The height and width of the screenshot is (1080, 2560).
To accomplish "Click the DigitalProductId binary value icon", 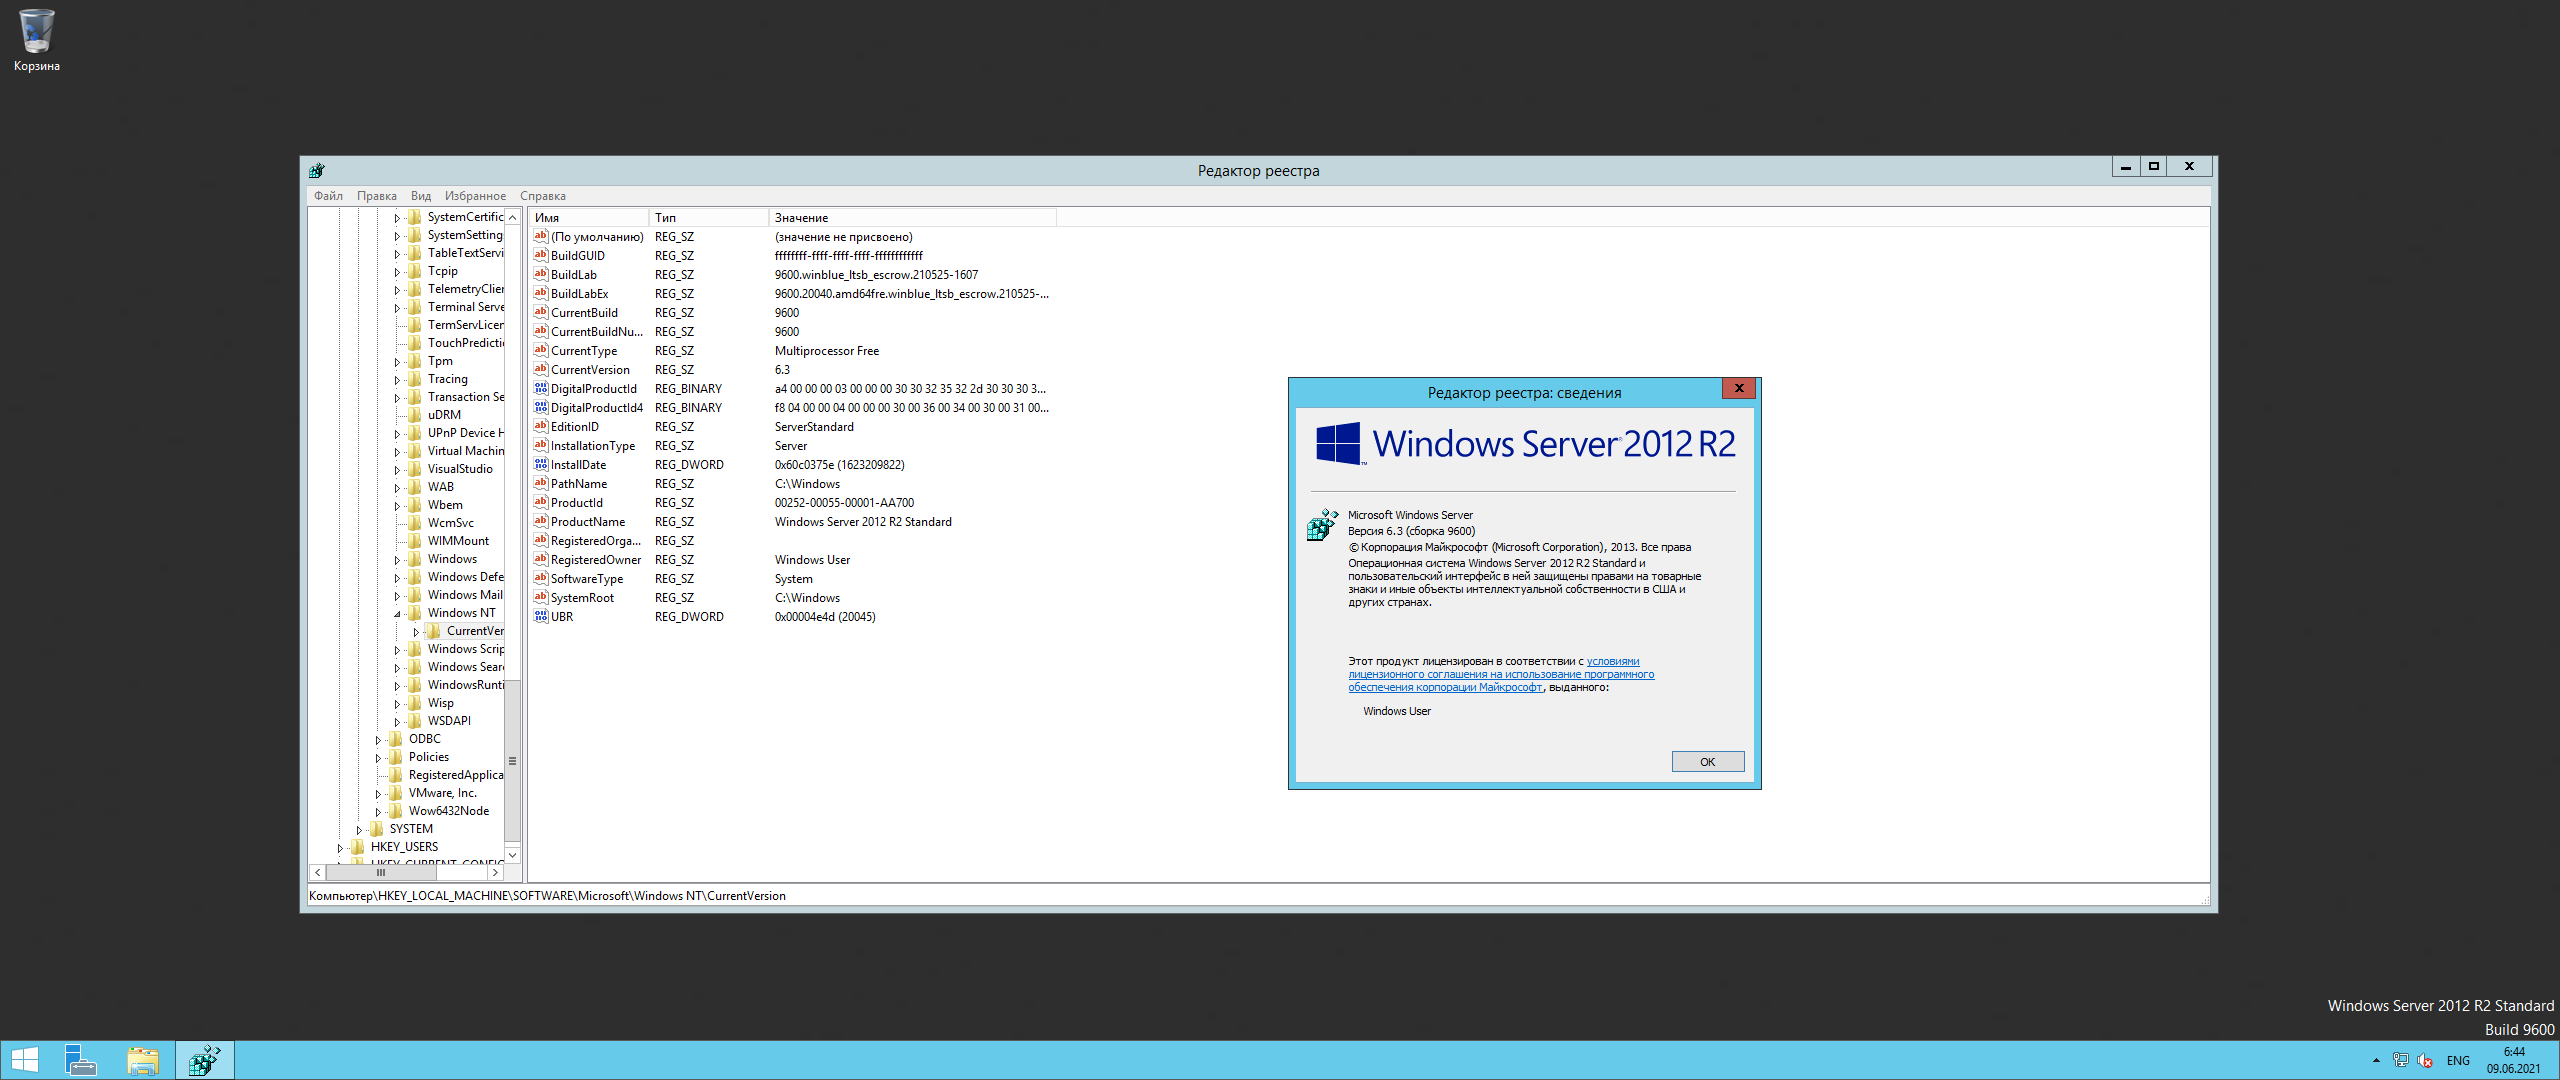I will (541, 389).
